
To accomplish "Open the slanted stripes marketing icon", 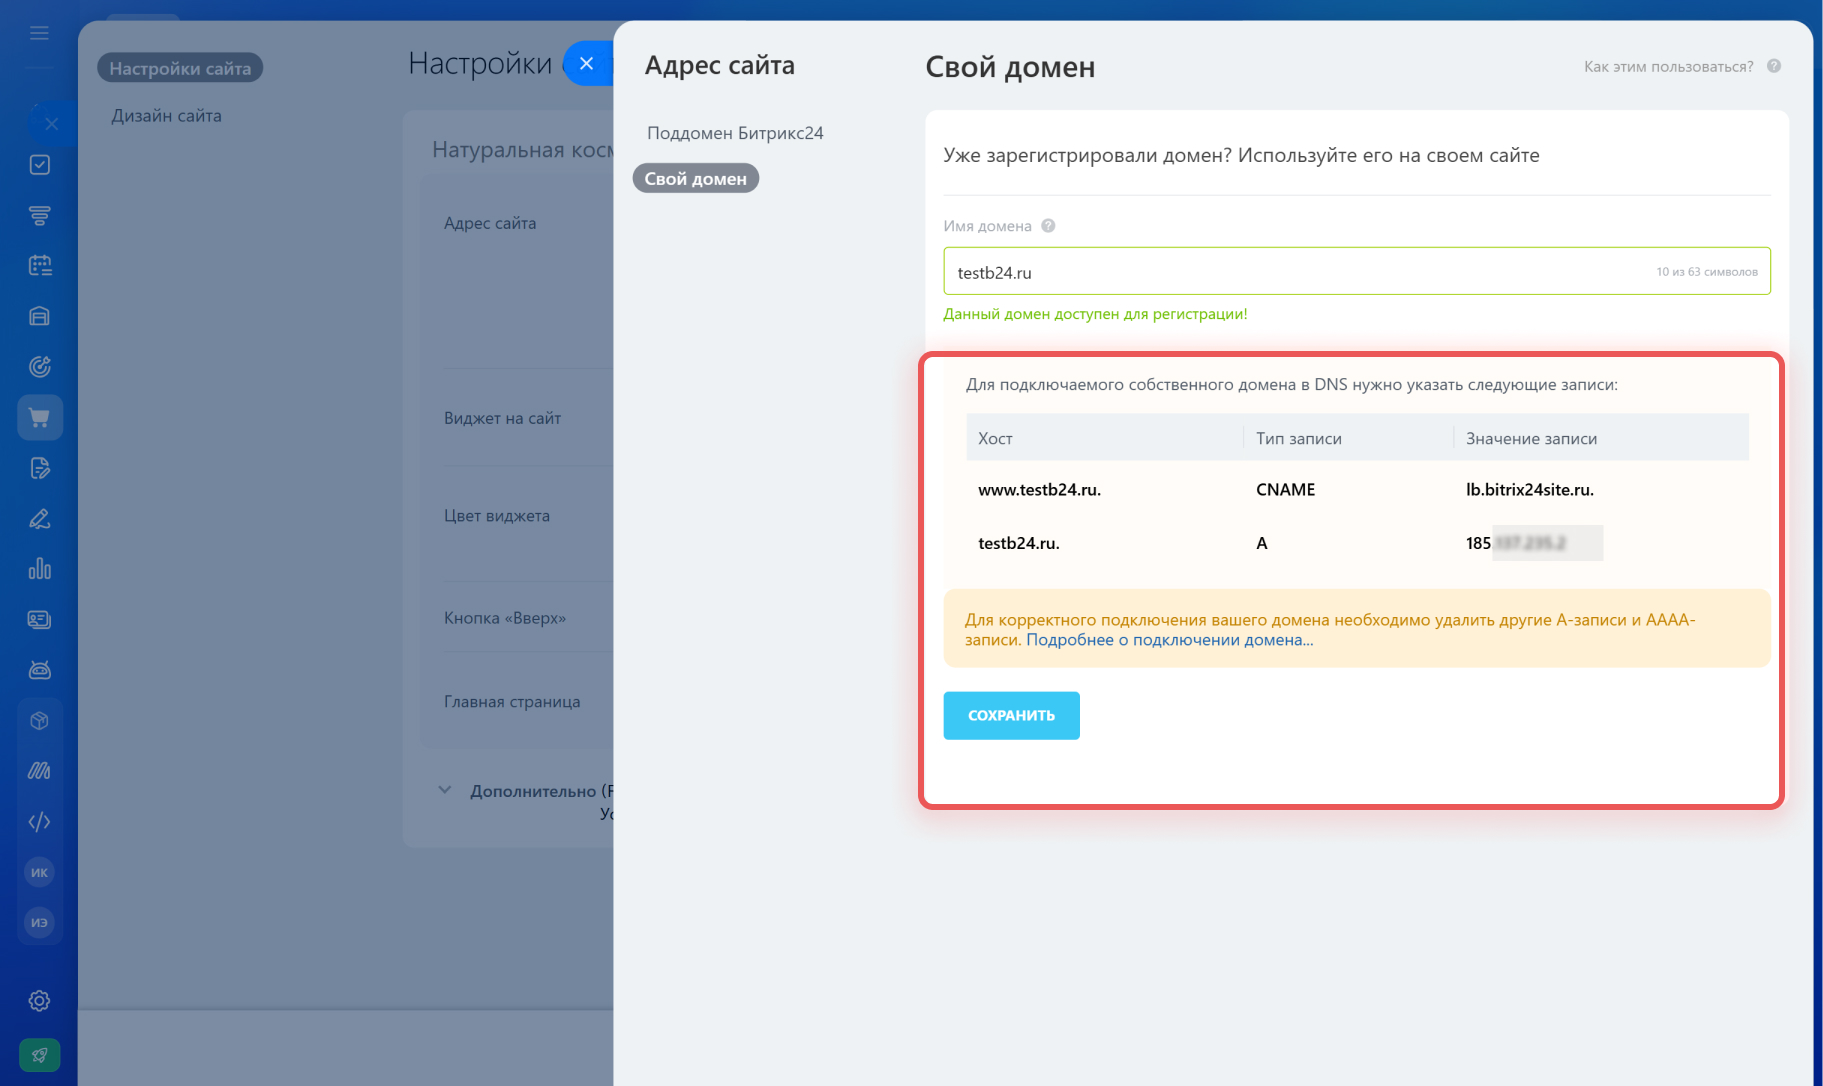I will click(39, 771).
